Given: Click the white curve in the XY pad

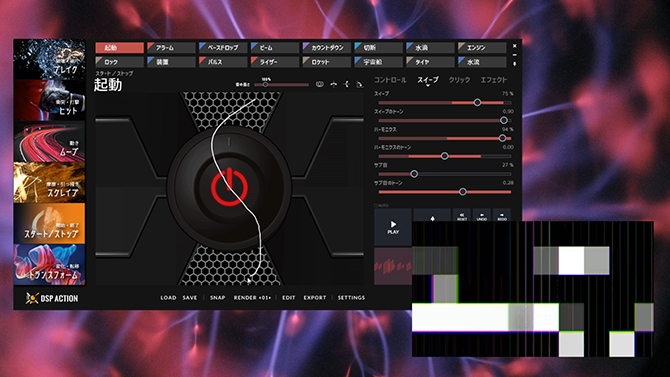Looking at the screenshot, I should 230,187.
